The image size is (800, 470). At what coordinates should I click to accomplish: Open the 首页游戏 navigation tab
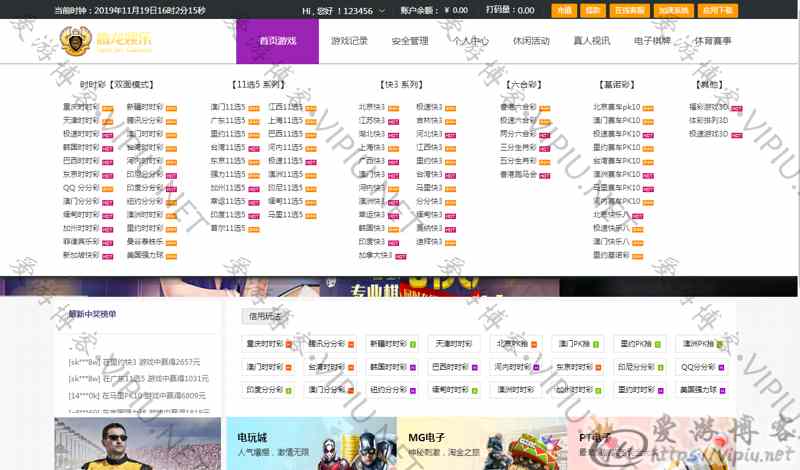click(278, 41)
